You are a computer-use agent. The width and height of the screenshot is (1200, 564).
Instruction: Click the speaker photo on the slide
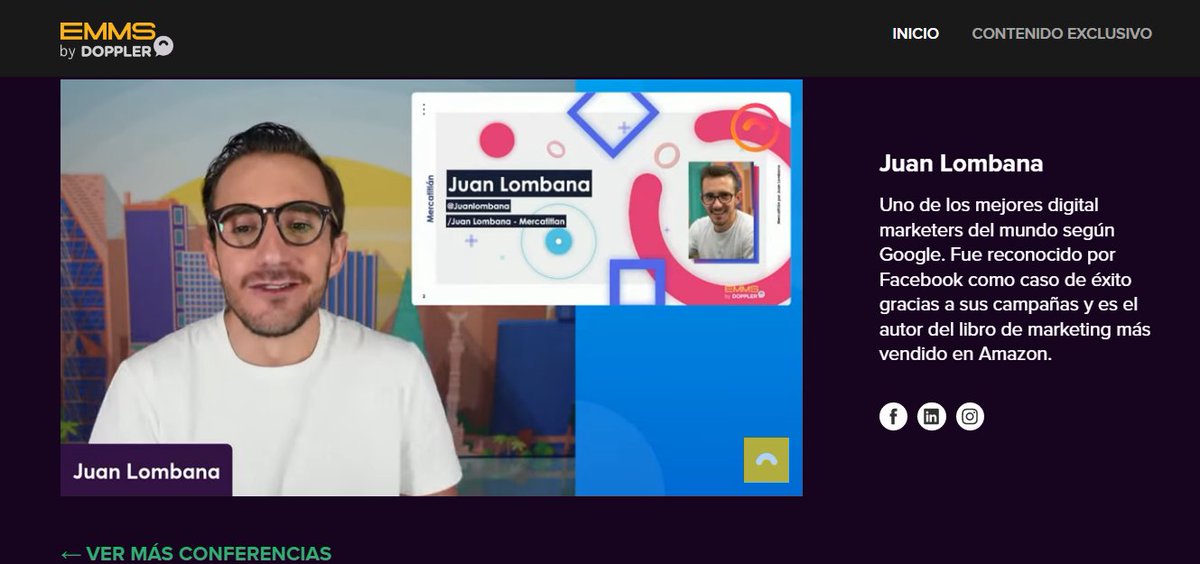[721, 211]
